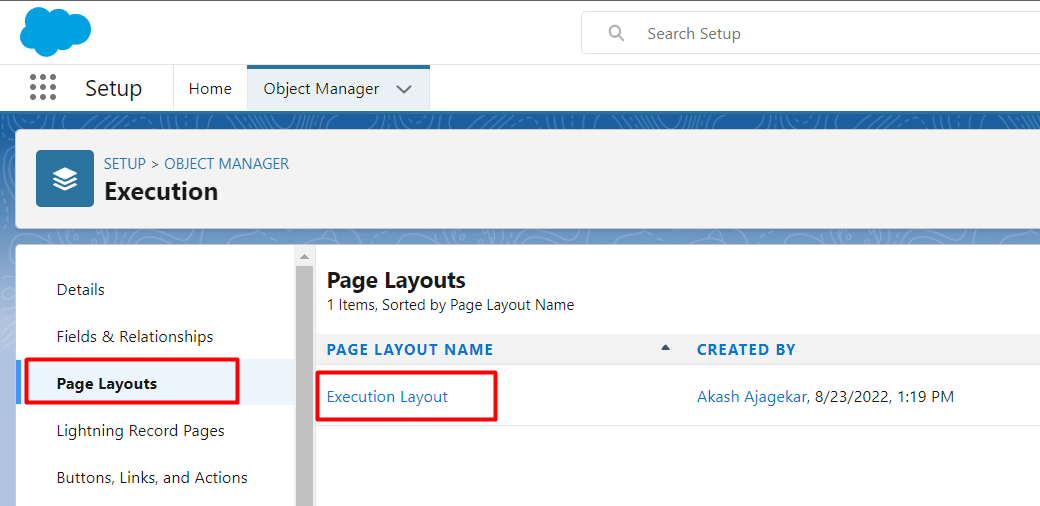
Task: Open Akash Ajagekar user profile link
Action: pos(751,397)
